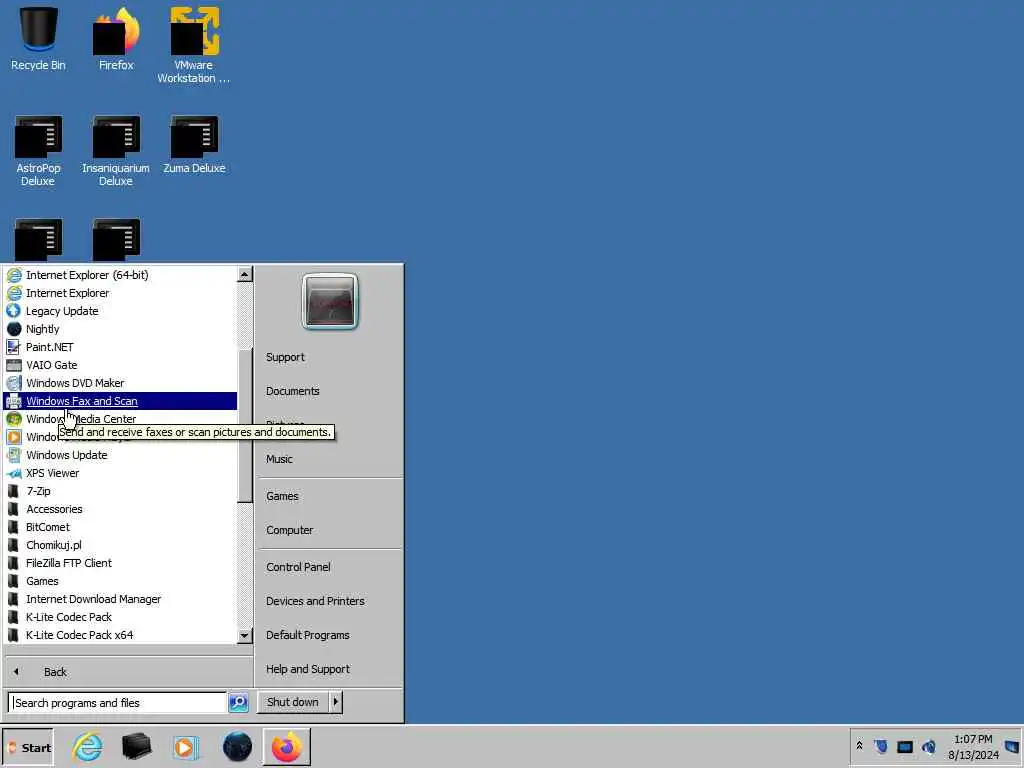The height and width of the screenshot is (768, 1024).
Task: Select the Insaniquarium Deluxe desktop icon
Action: coord(116,151)
